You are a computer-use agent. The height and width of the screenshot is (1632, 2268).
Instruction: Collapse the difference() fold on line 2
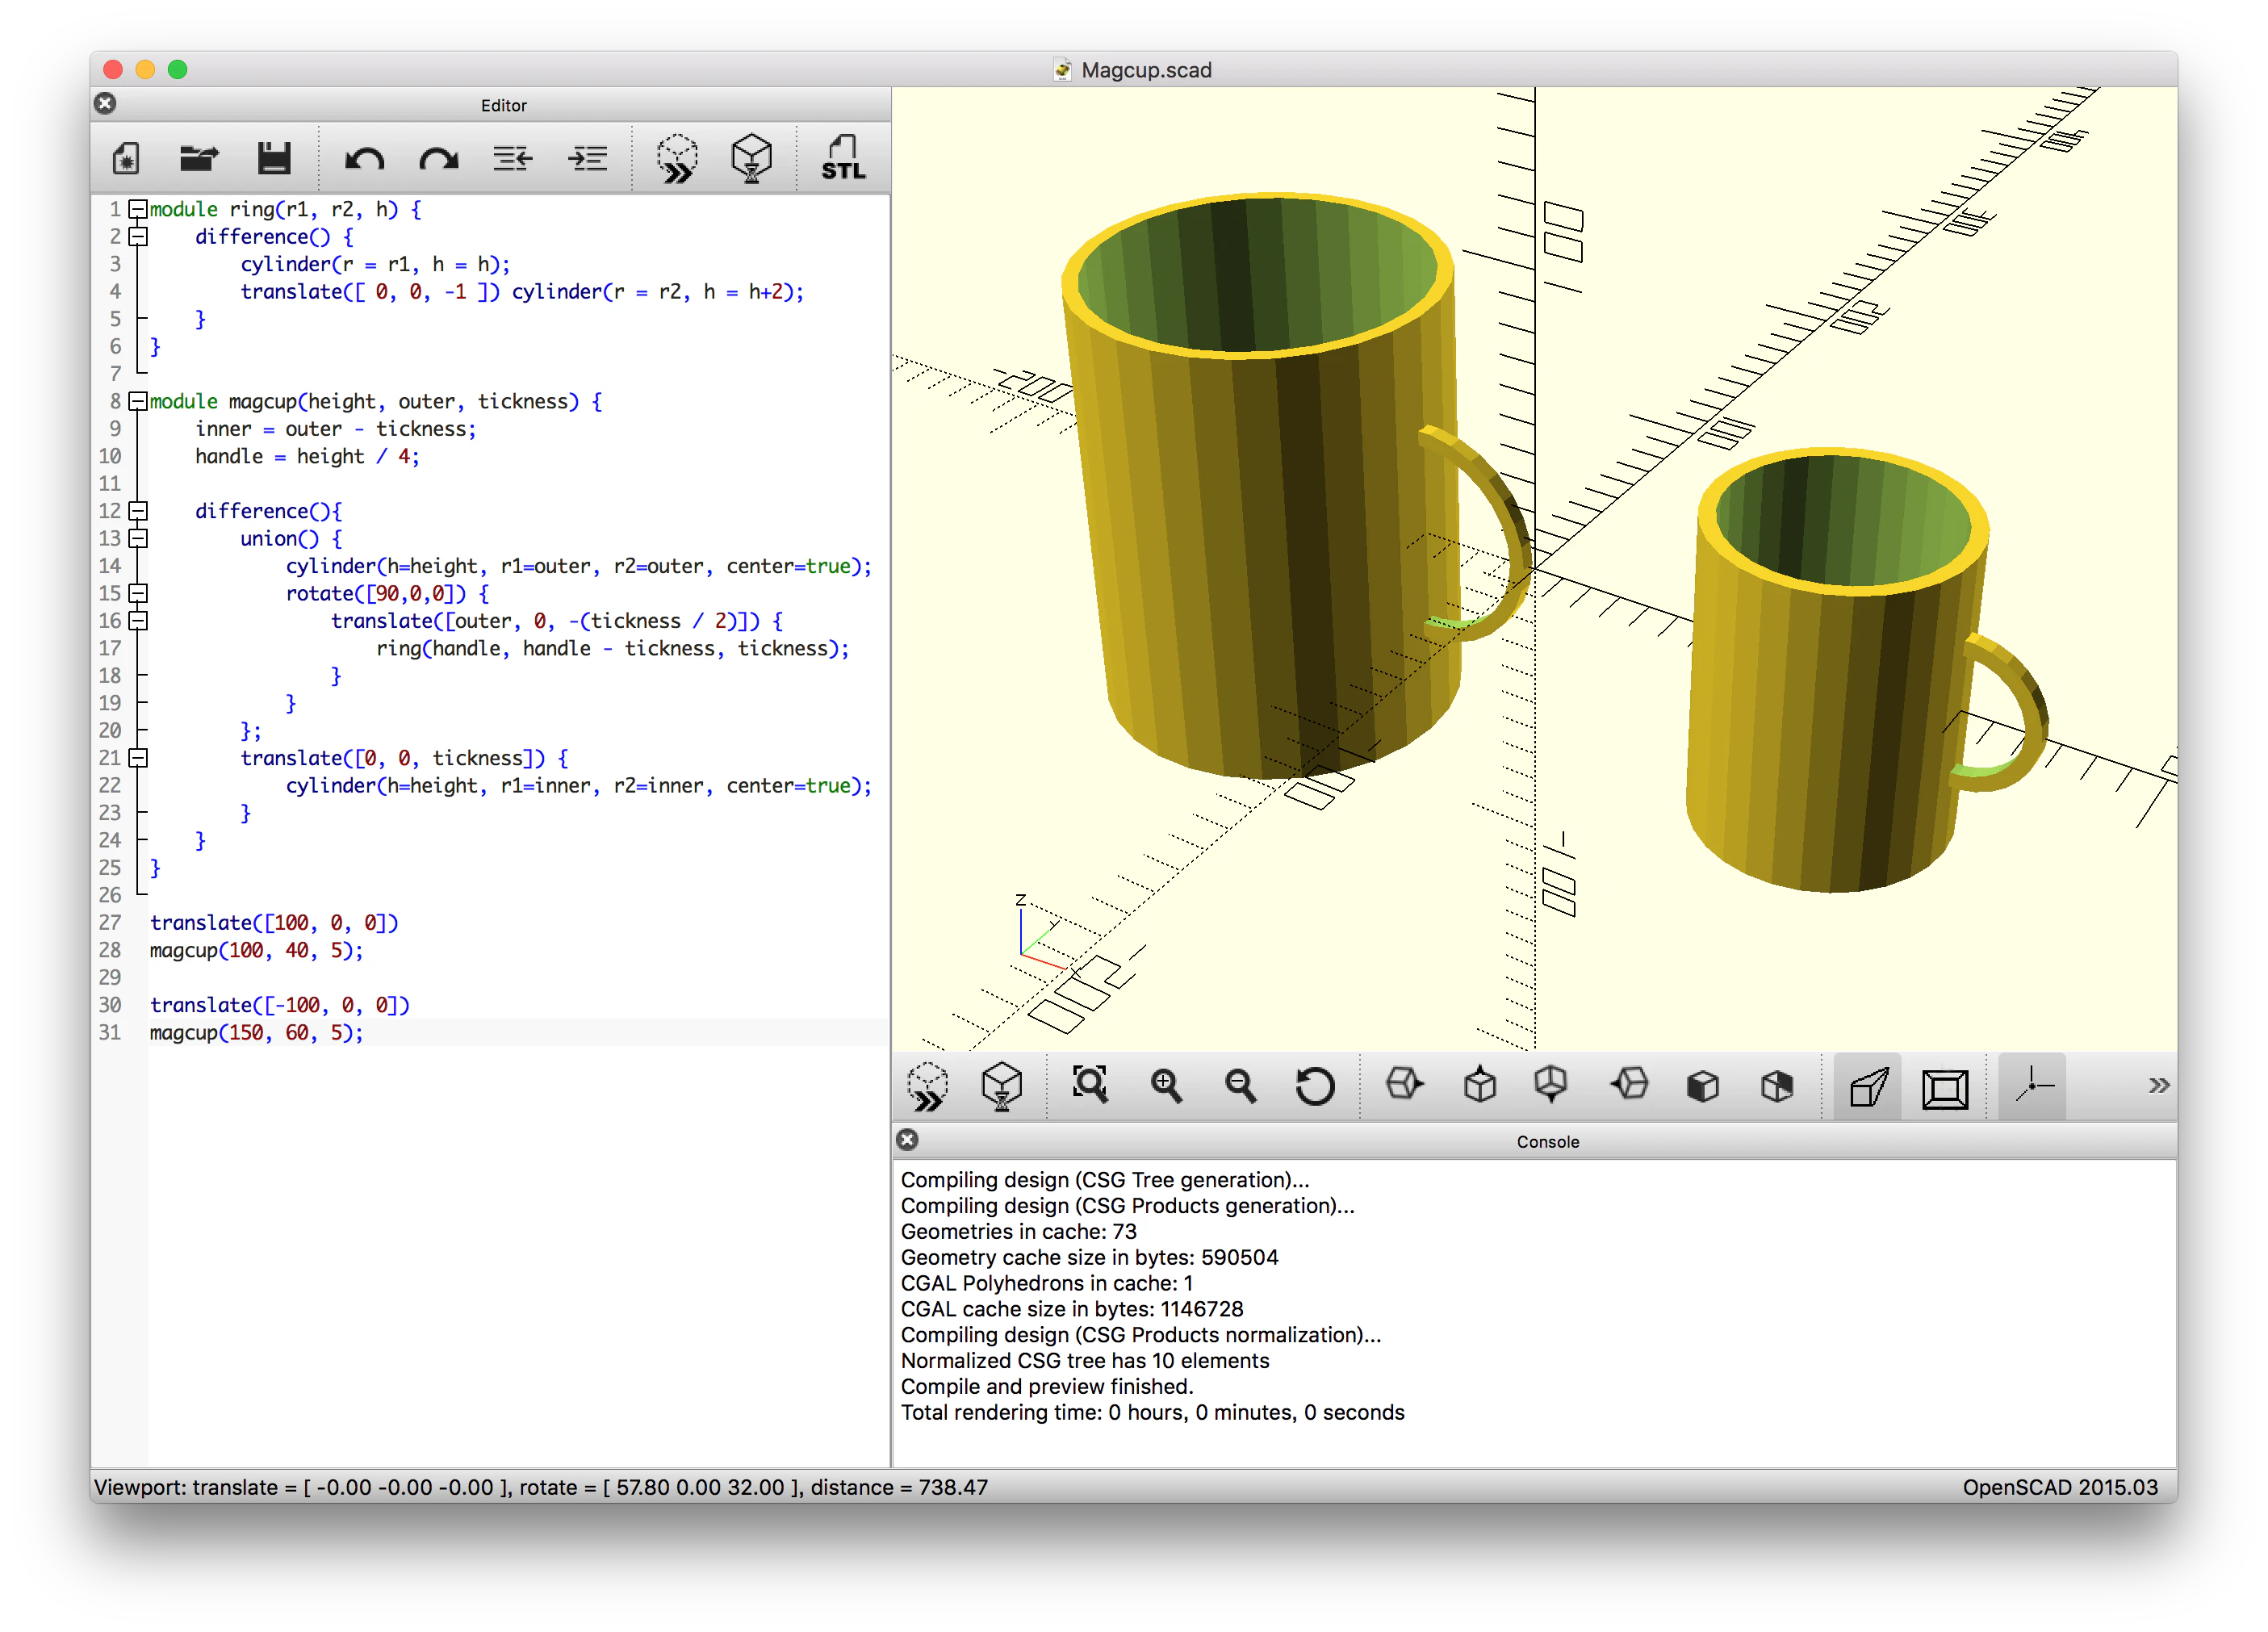pos(139,237)
